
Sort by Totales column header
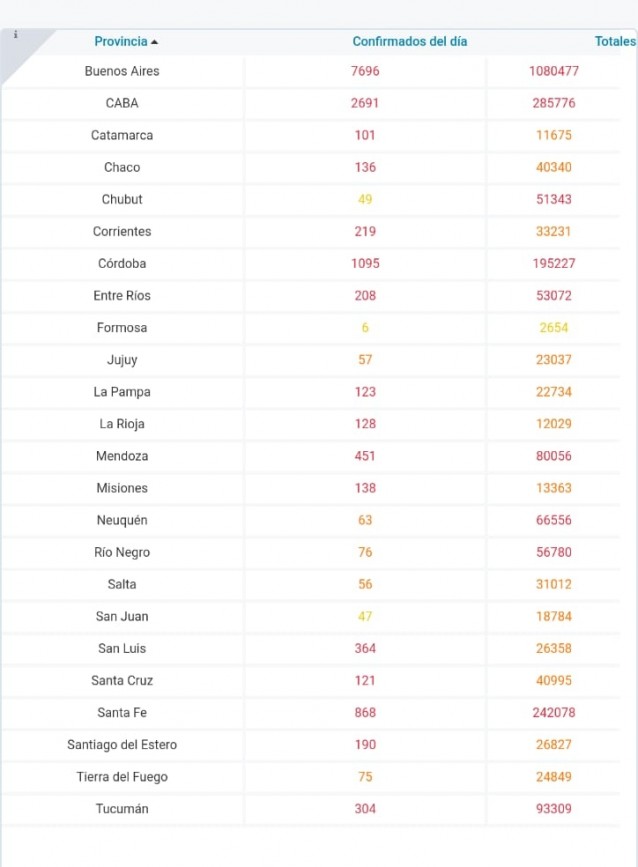[614, 41]
